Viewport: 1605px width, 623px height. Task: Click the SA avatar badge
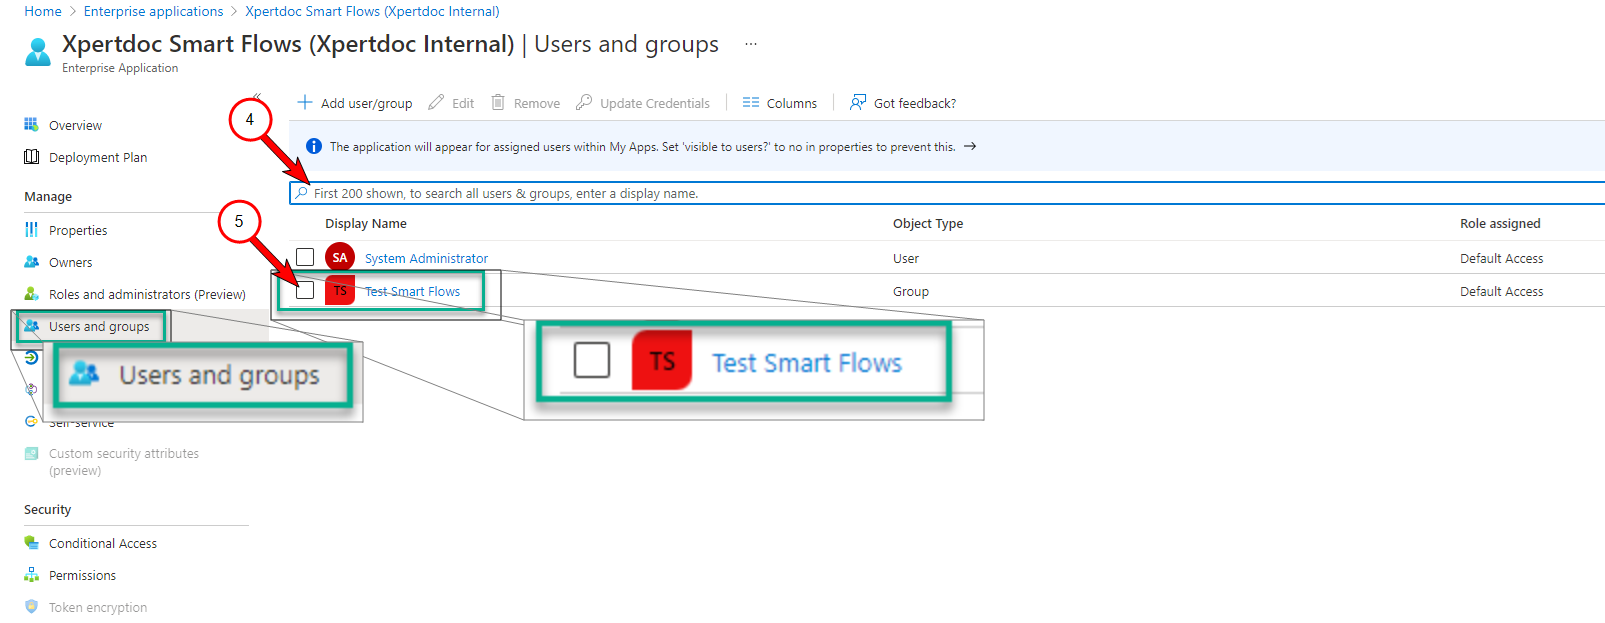coord(340,257)
